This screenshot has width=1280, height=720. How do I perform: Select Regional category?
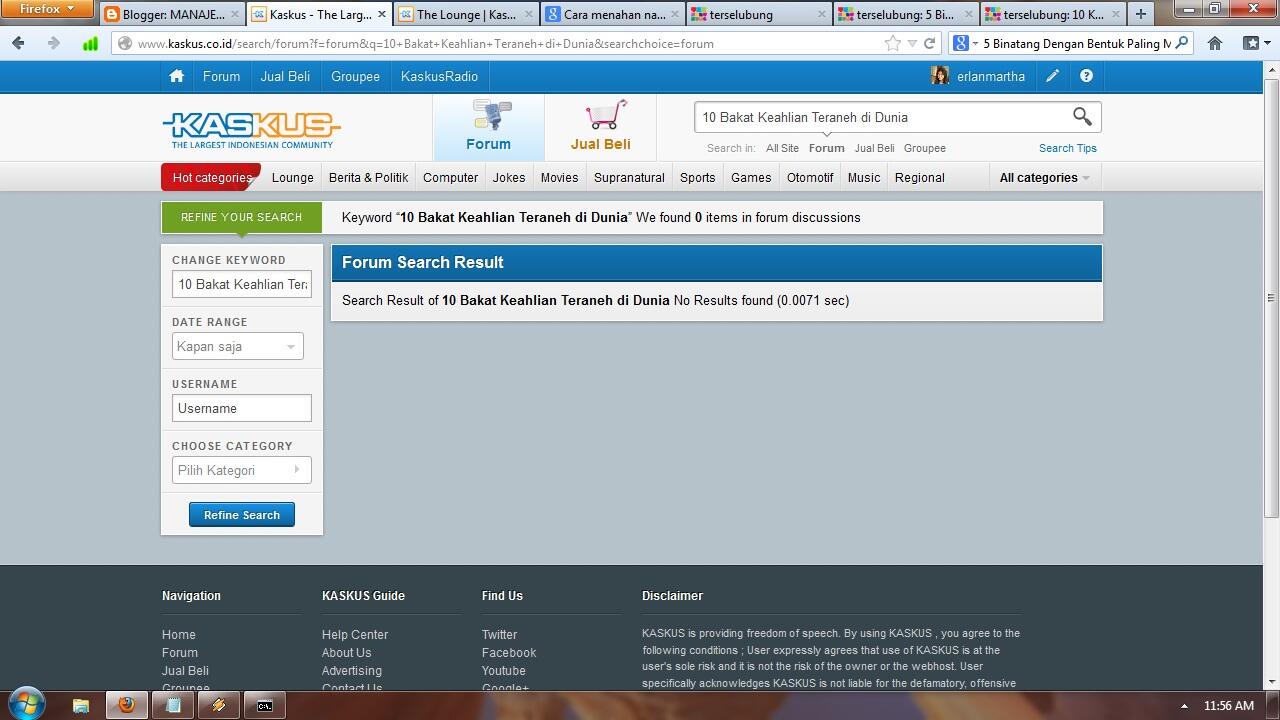(x=920, y=177)
